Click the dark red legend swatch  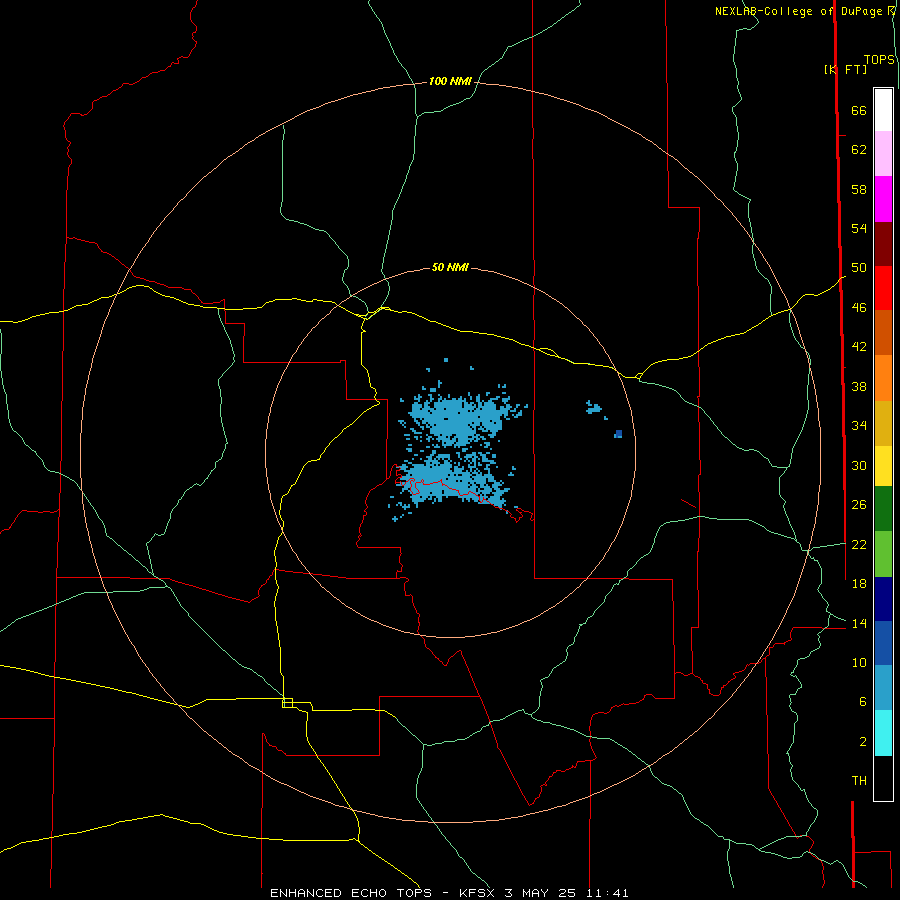[x=883, y=243]
